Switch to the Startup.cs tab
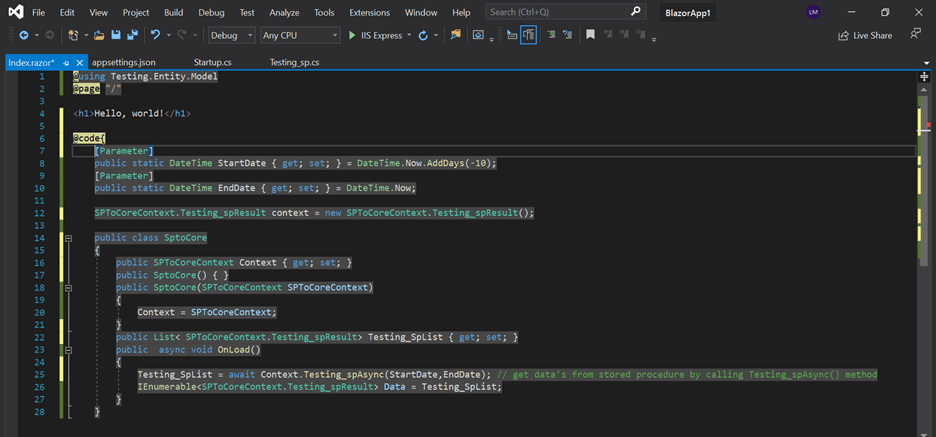Screen dimensions: 936x437 tap(212, 62)
